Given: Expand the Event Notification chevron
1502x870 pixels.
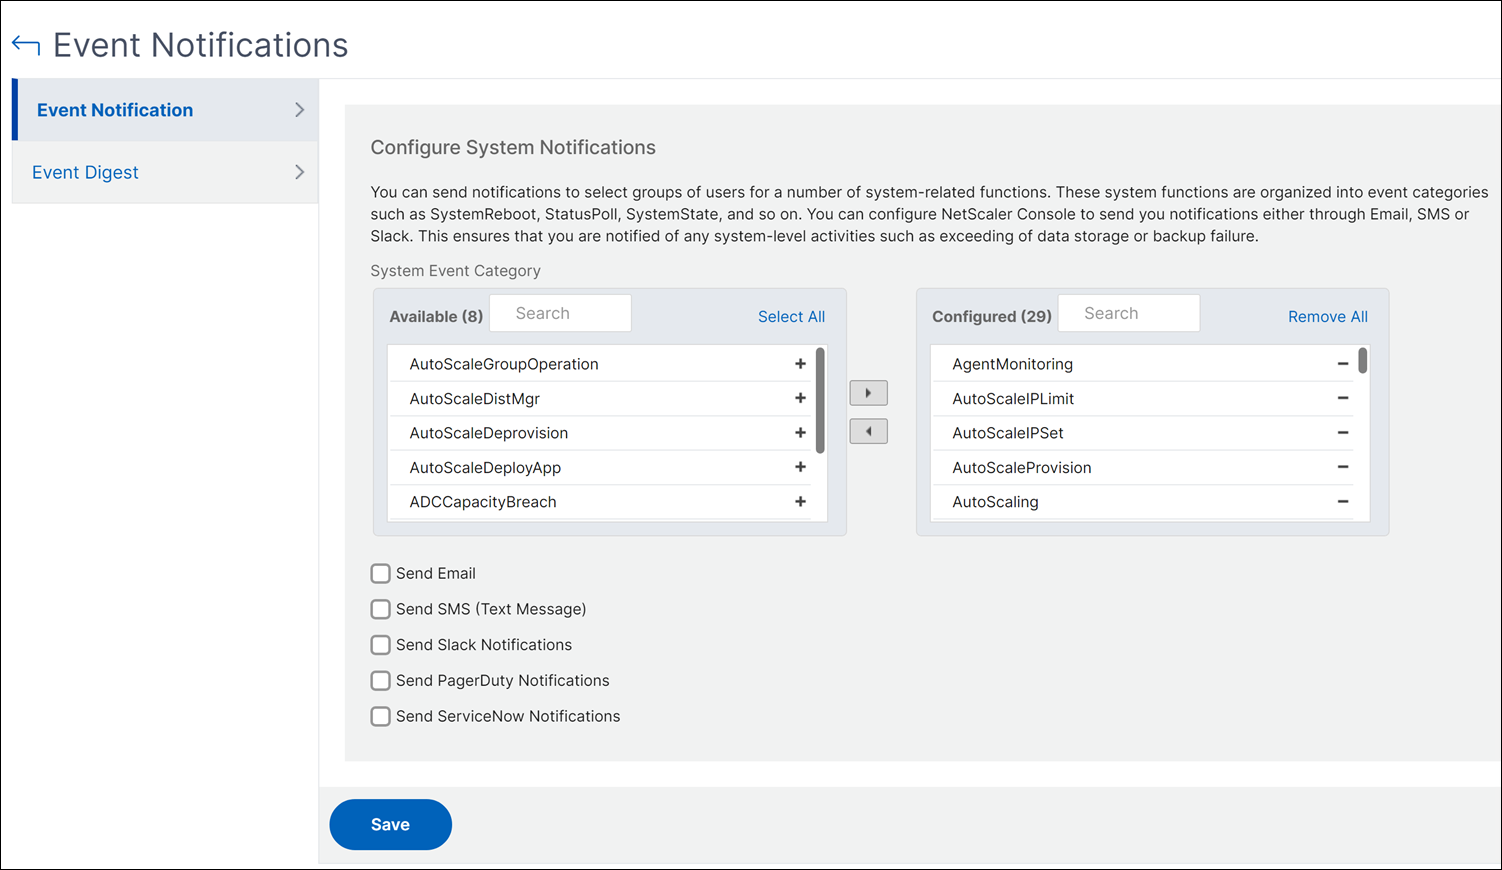Looking at the screenshot, I should [x=299, y=110].
